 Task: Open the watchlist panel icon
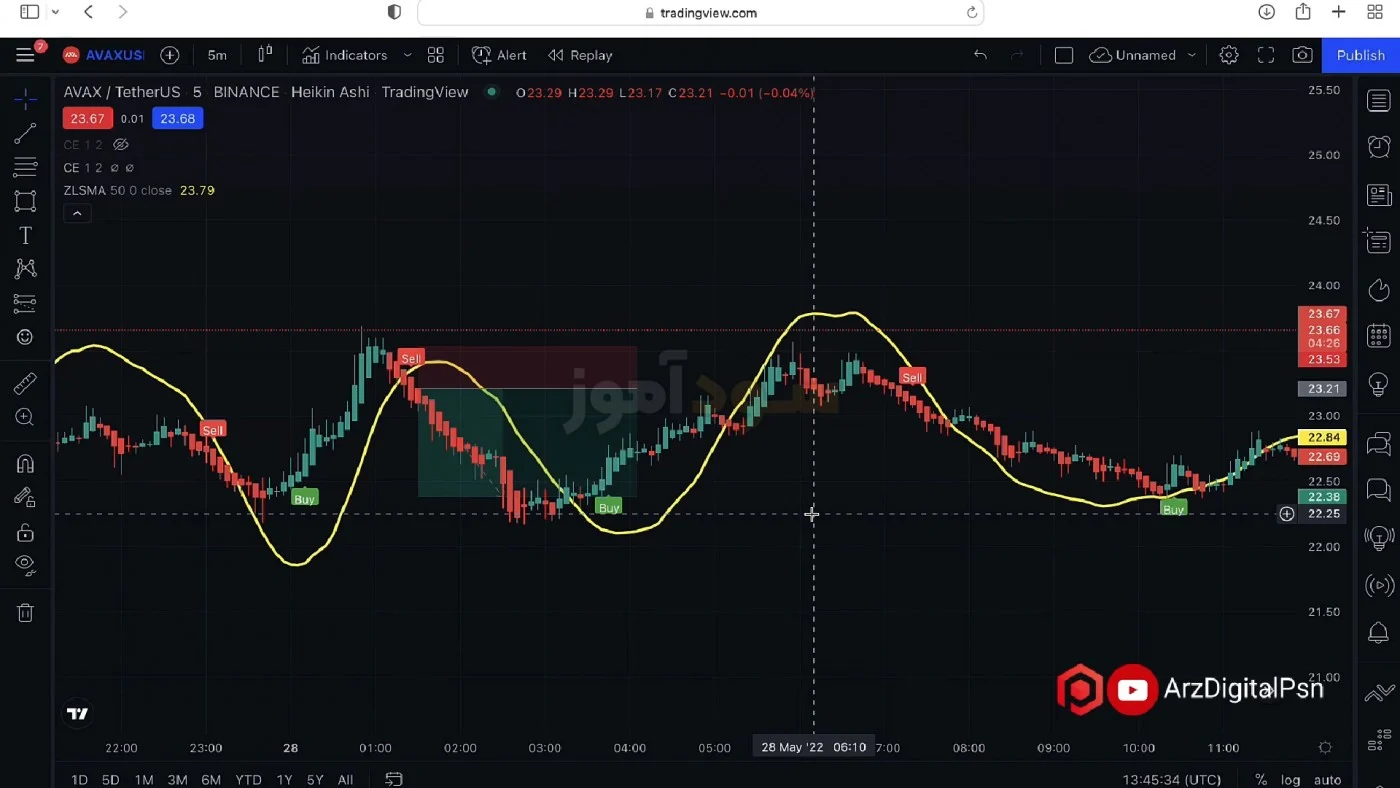(1379, 100)
